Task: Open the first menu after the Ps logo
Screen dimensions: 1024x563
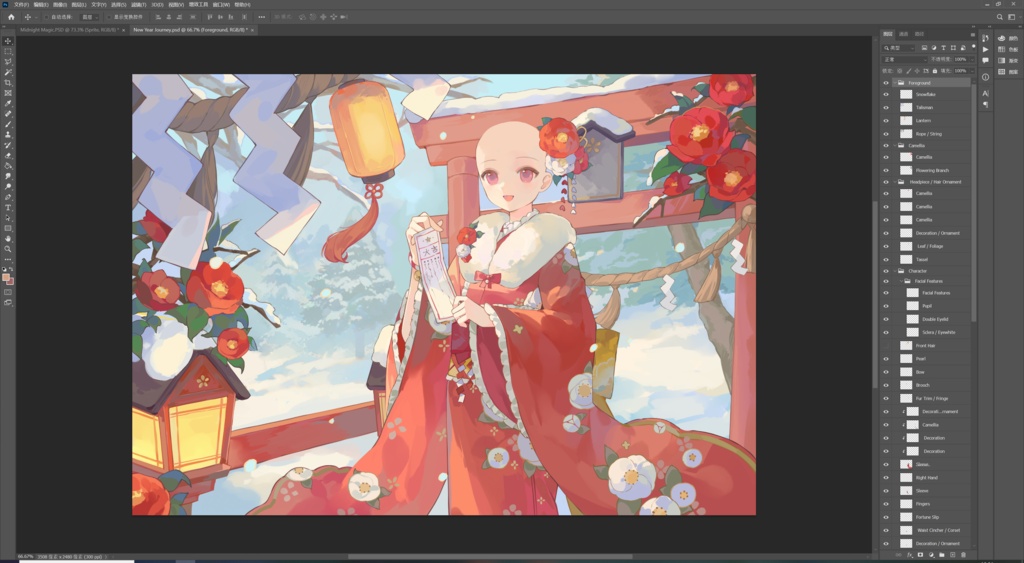Action: (x=22, y=5)
